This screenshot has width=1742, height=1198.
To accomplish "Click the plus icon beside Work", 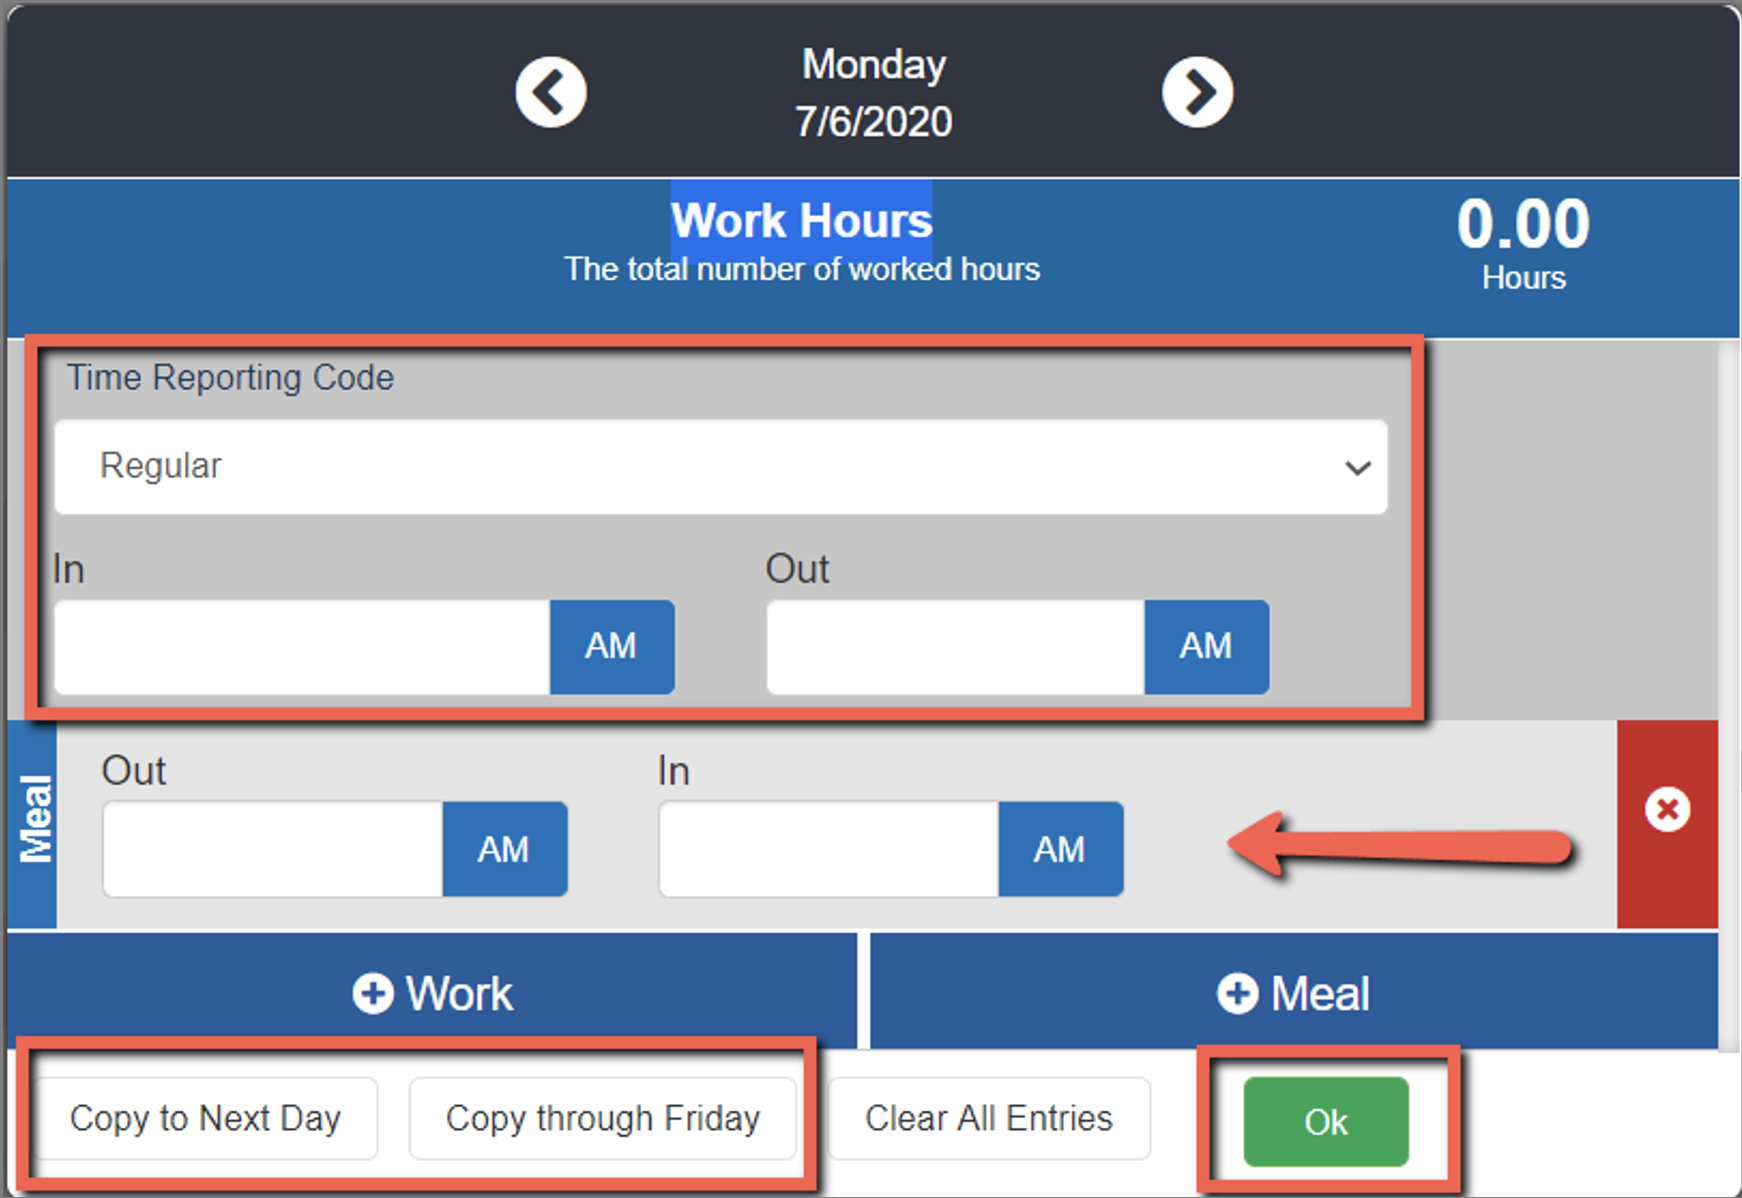I will (x=373, y=993).
